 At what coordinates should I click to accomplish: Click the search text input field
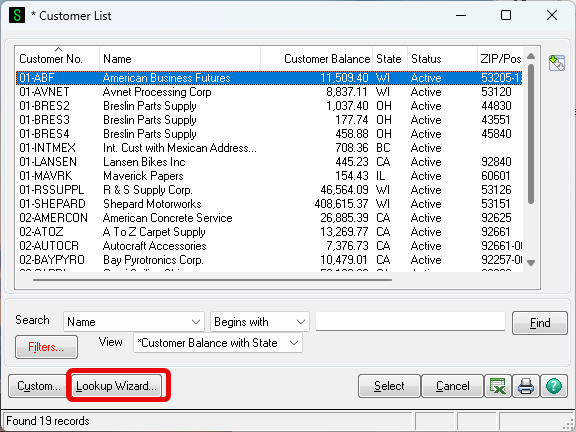410,321
